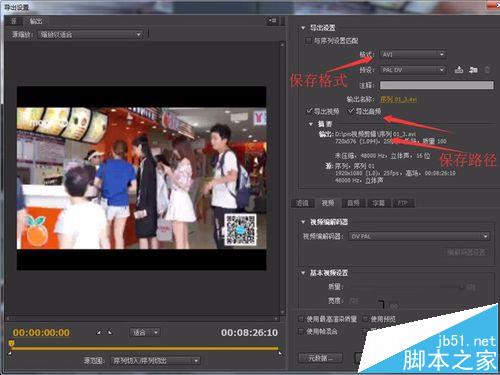Click the 注释 comment input field
The width and height of the screenshot is (500, 375).
(x=437, y=85)
